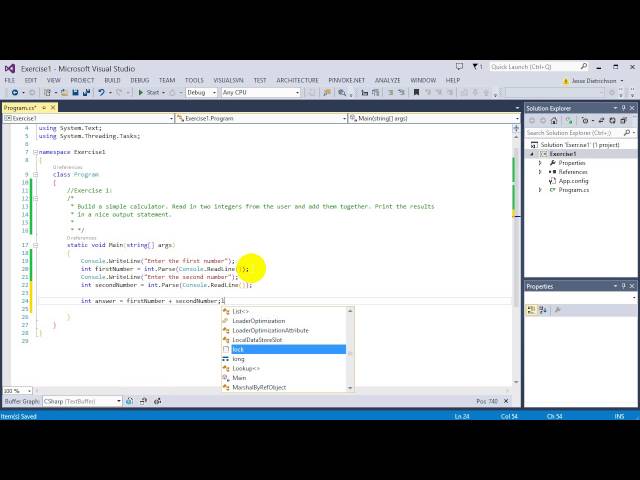Click the Find in Files magnifier icon
The image size is (640, 480).
coord(342,93)
